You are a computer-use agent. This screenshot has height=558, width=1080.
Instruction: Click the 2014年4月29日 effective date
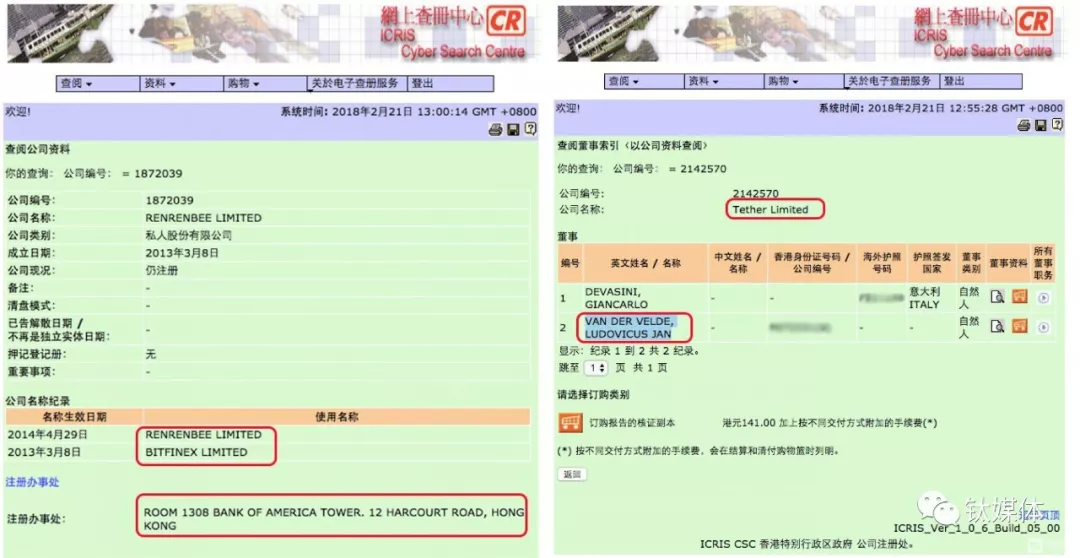[48, 435]
